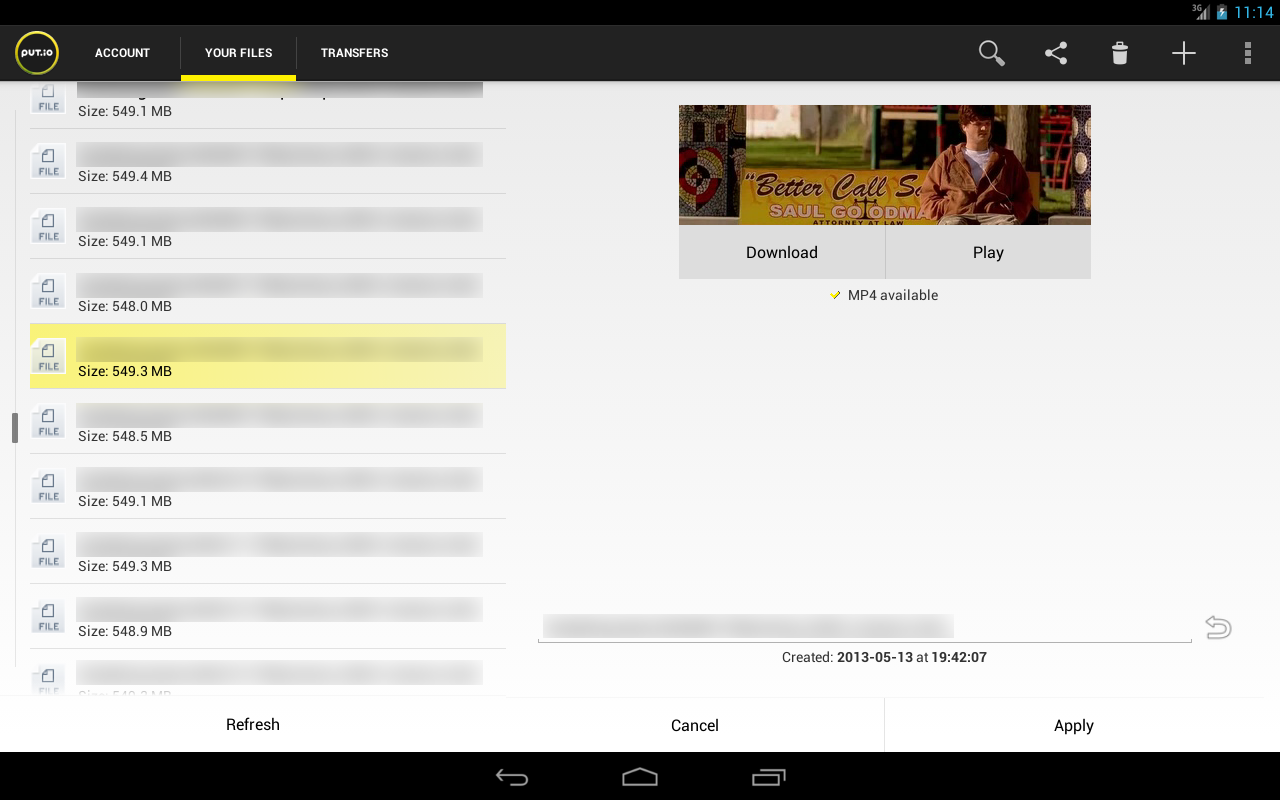1280x800 pixels.
Task: Select the file sized 549.4 MB
Action: [268, 161]
